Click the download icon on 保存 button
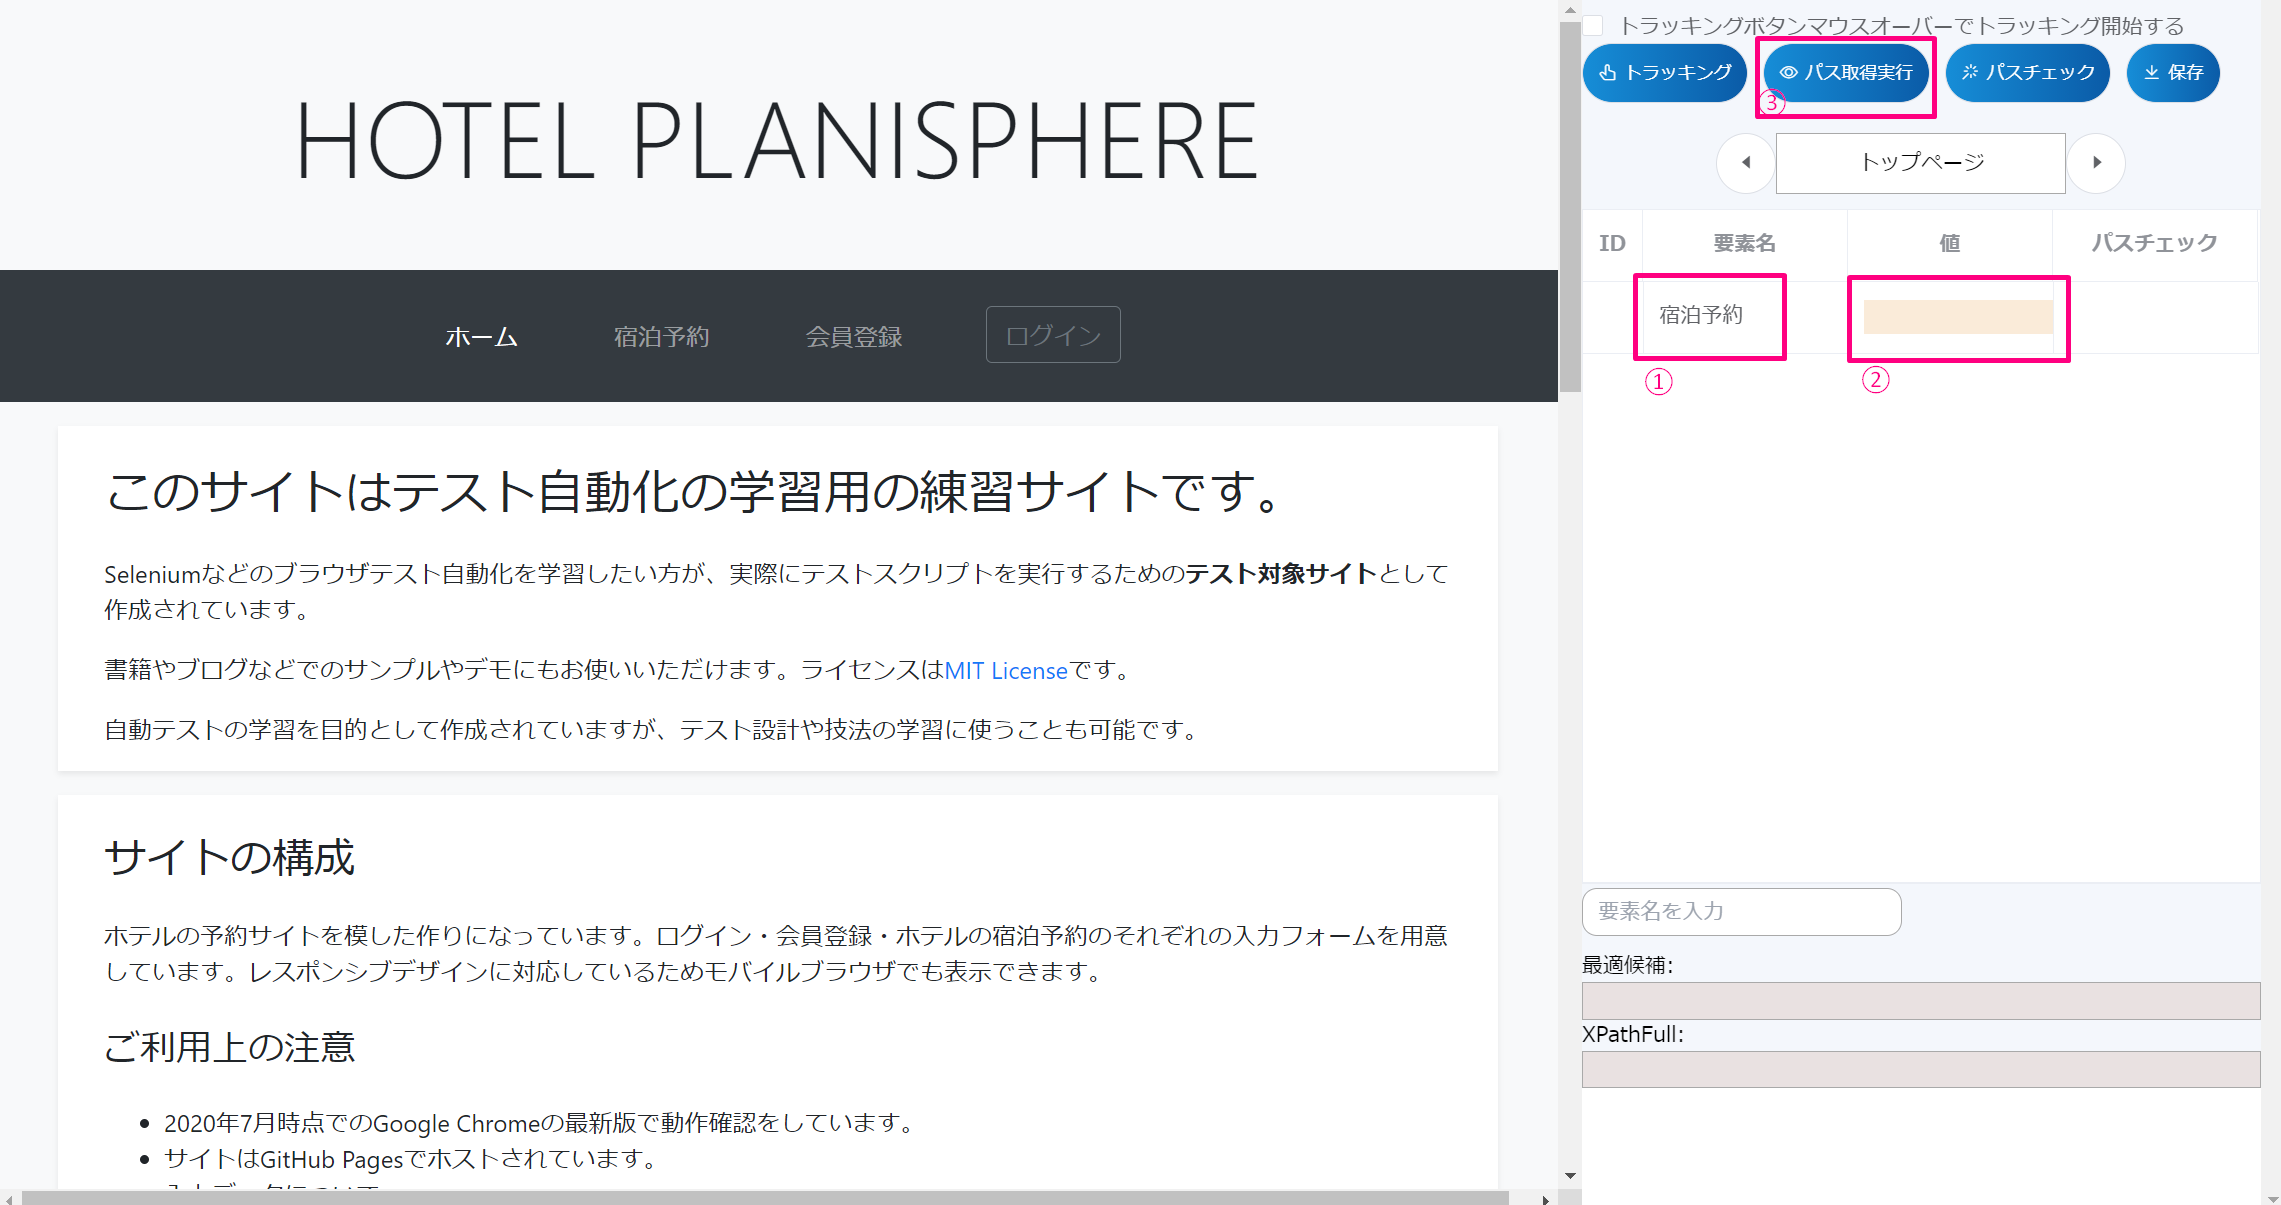2281x1205 pixels. point(2150,72)
